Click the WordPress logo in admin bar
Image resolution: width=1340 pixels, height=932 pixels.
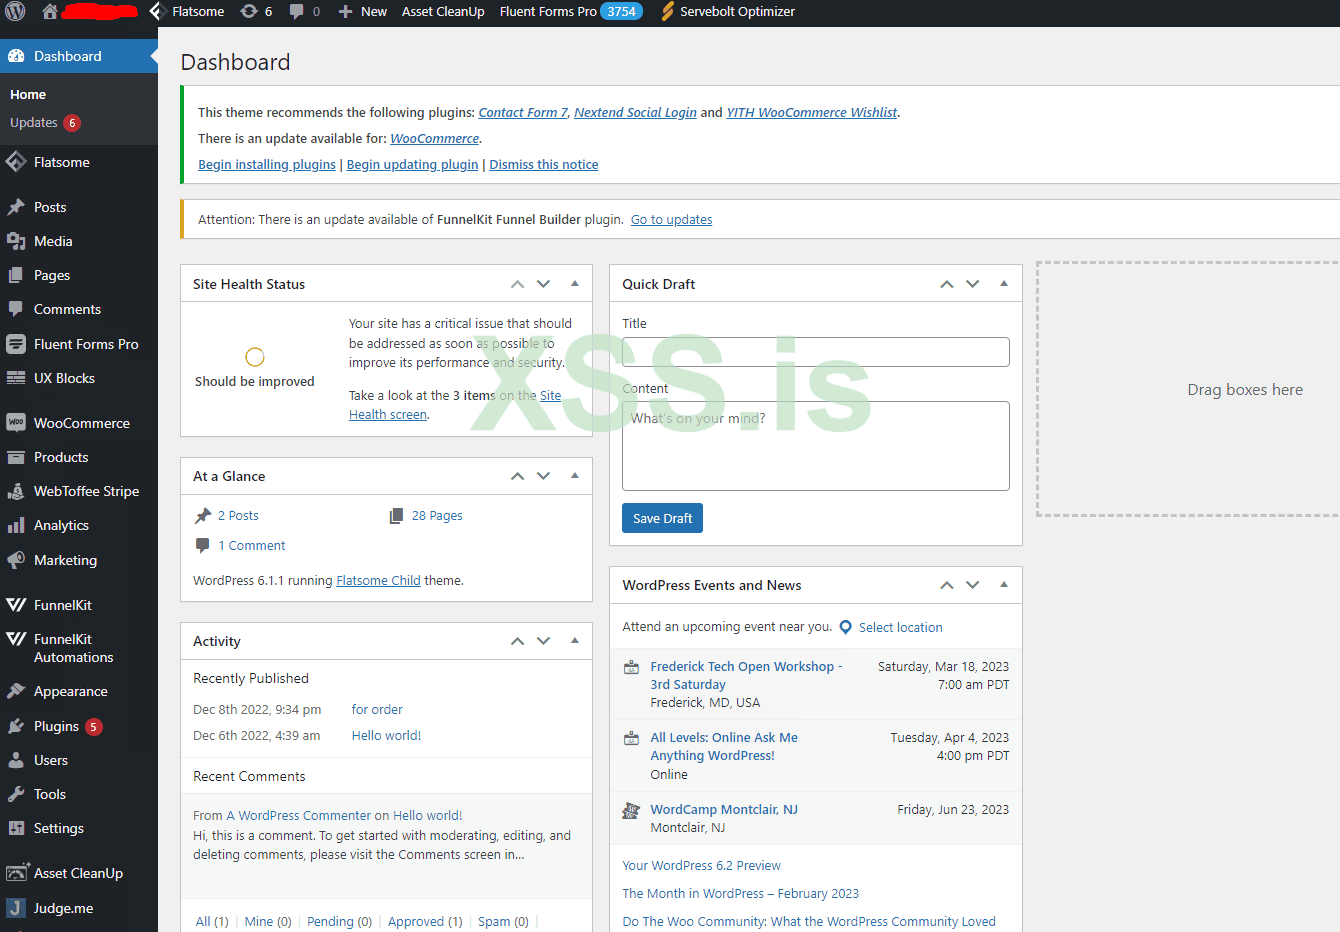tap(16, 12)
